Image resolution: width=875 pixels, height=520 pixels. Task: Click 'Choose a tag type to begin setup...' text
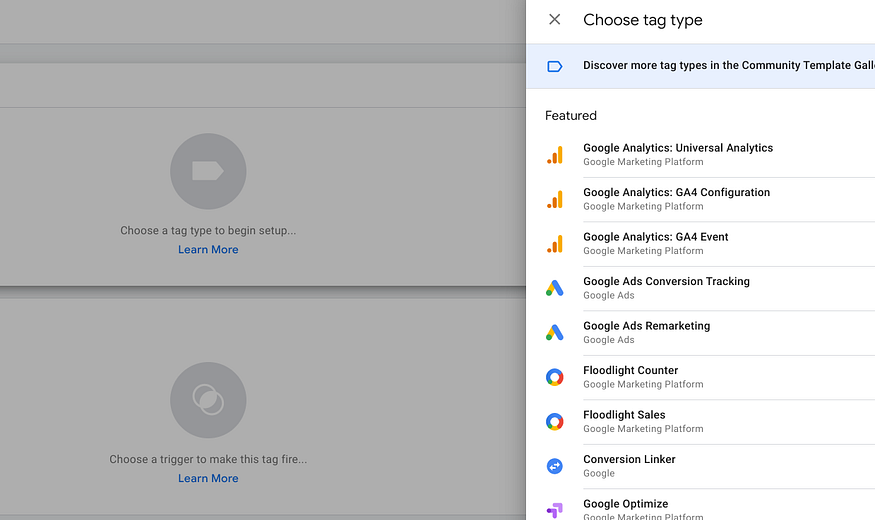(208, 230)
